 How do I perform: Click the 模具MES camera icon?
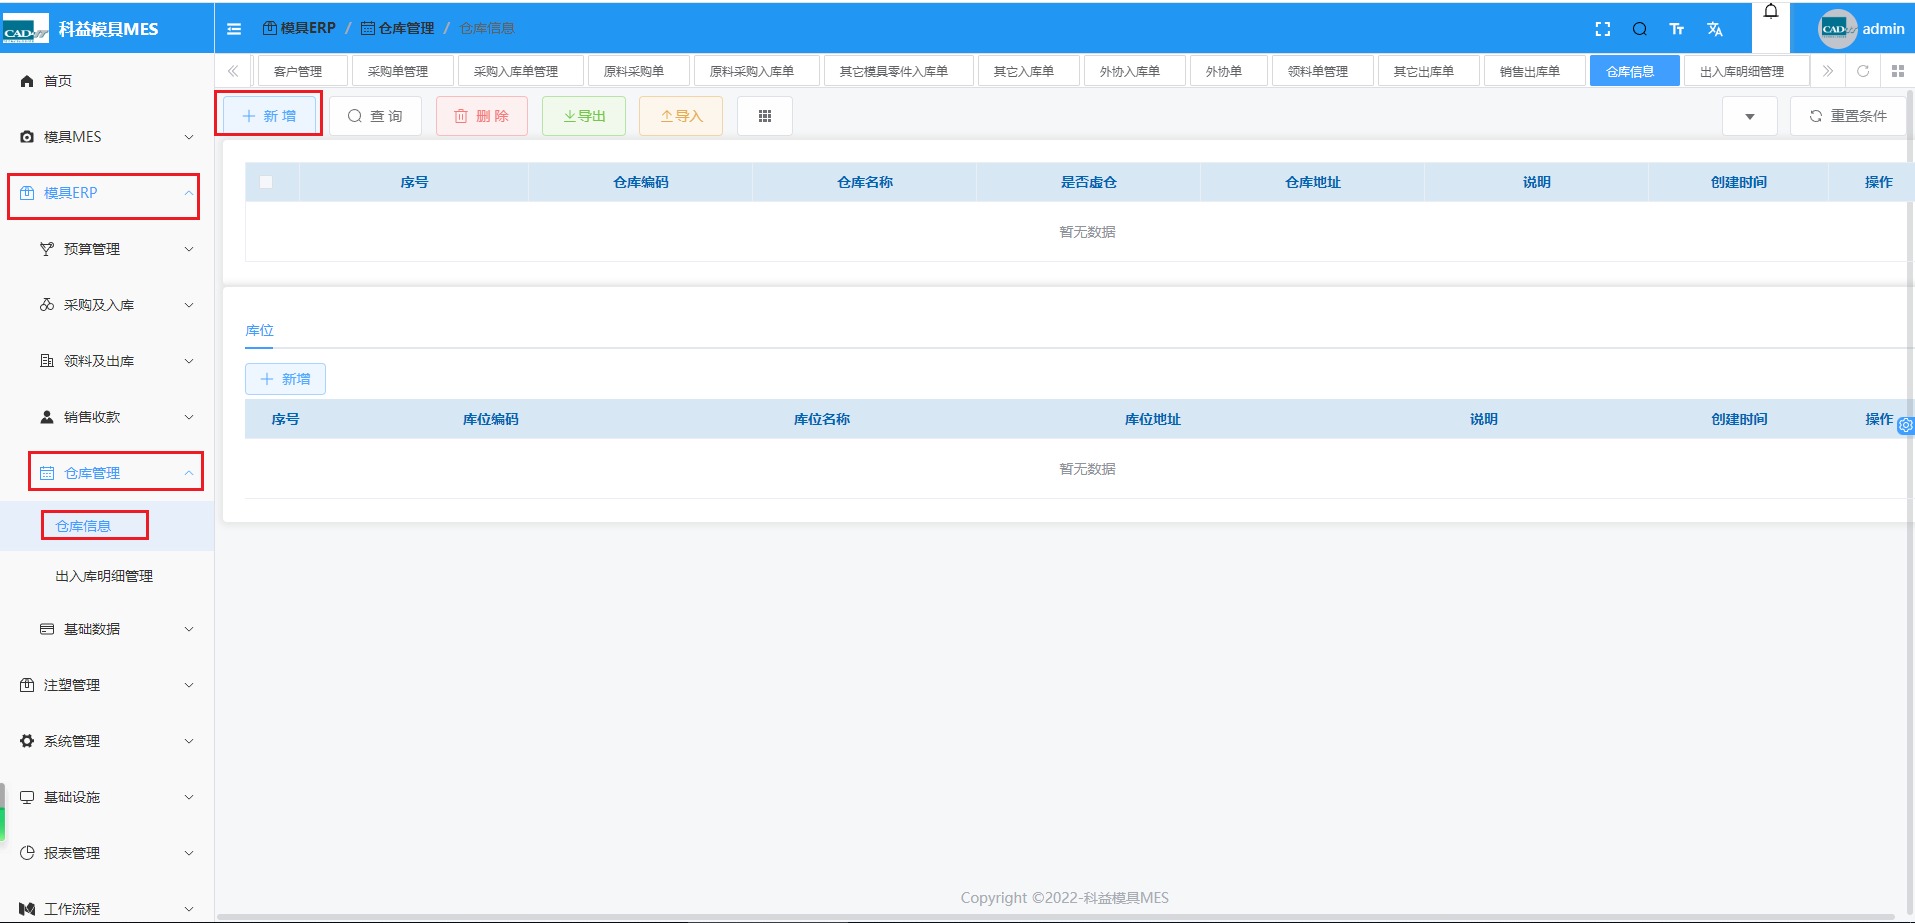[x=27, y=137]
